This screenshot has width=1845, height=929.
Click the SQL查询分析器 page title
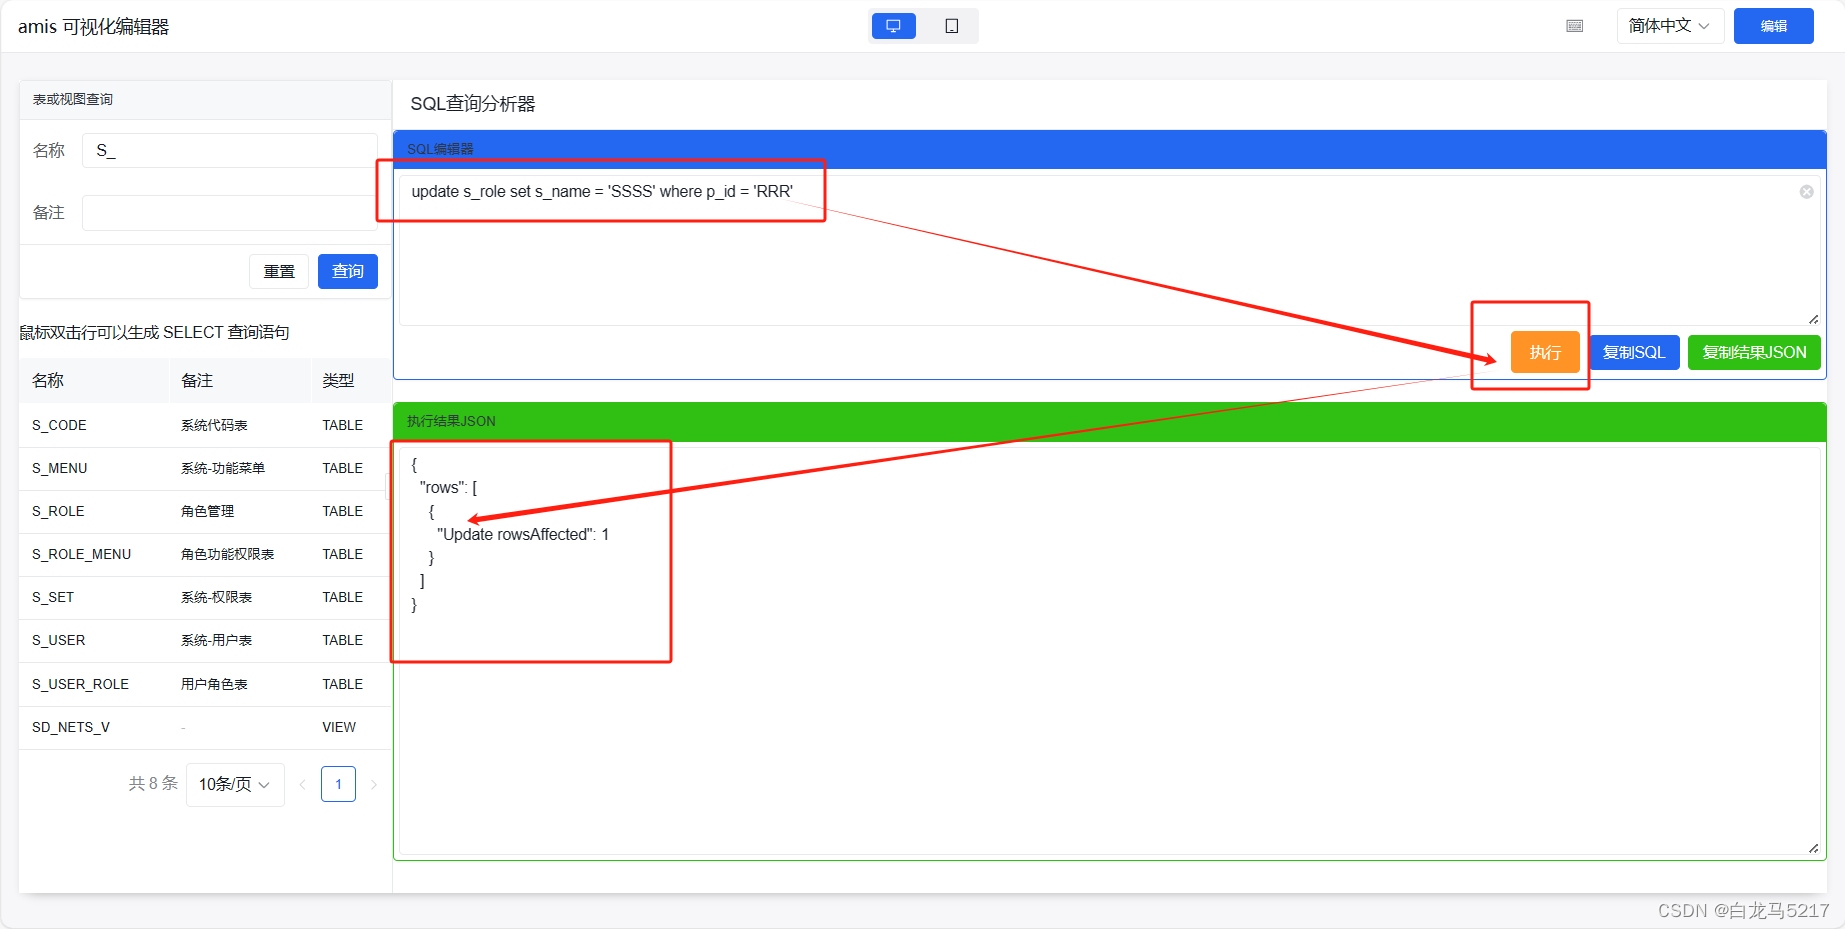(473, 104)
